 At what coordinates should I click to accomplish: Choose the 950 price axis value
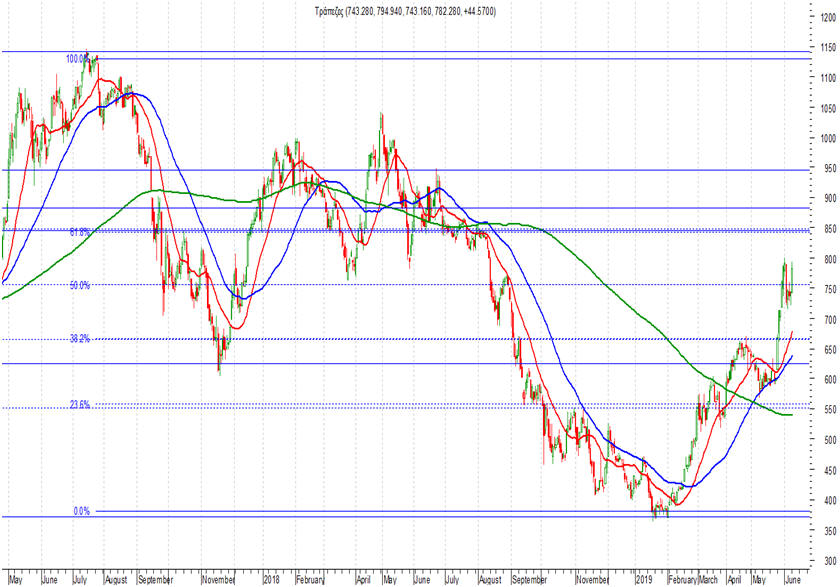pyautogui.click(x=830, y=168)
